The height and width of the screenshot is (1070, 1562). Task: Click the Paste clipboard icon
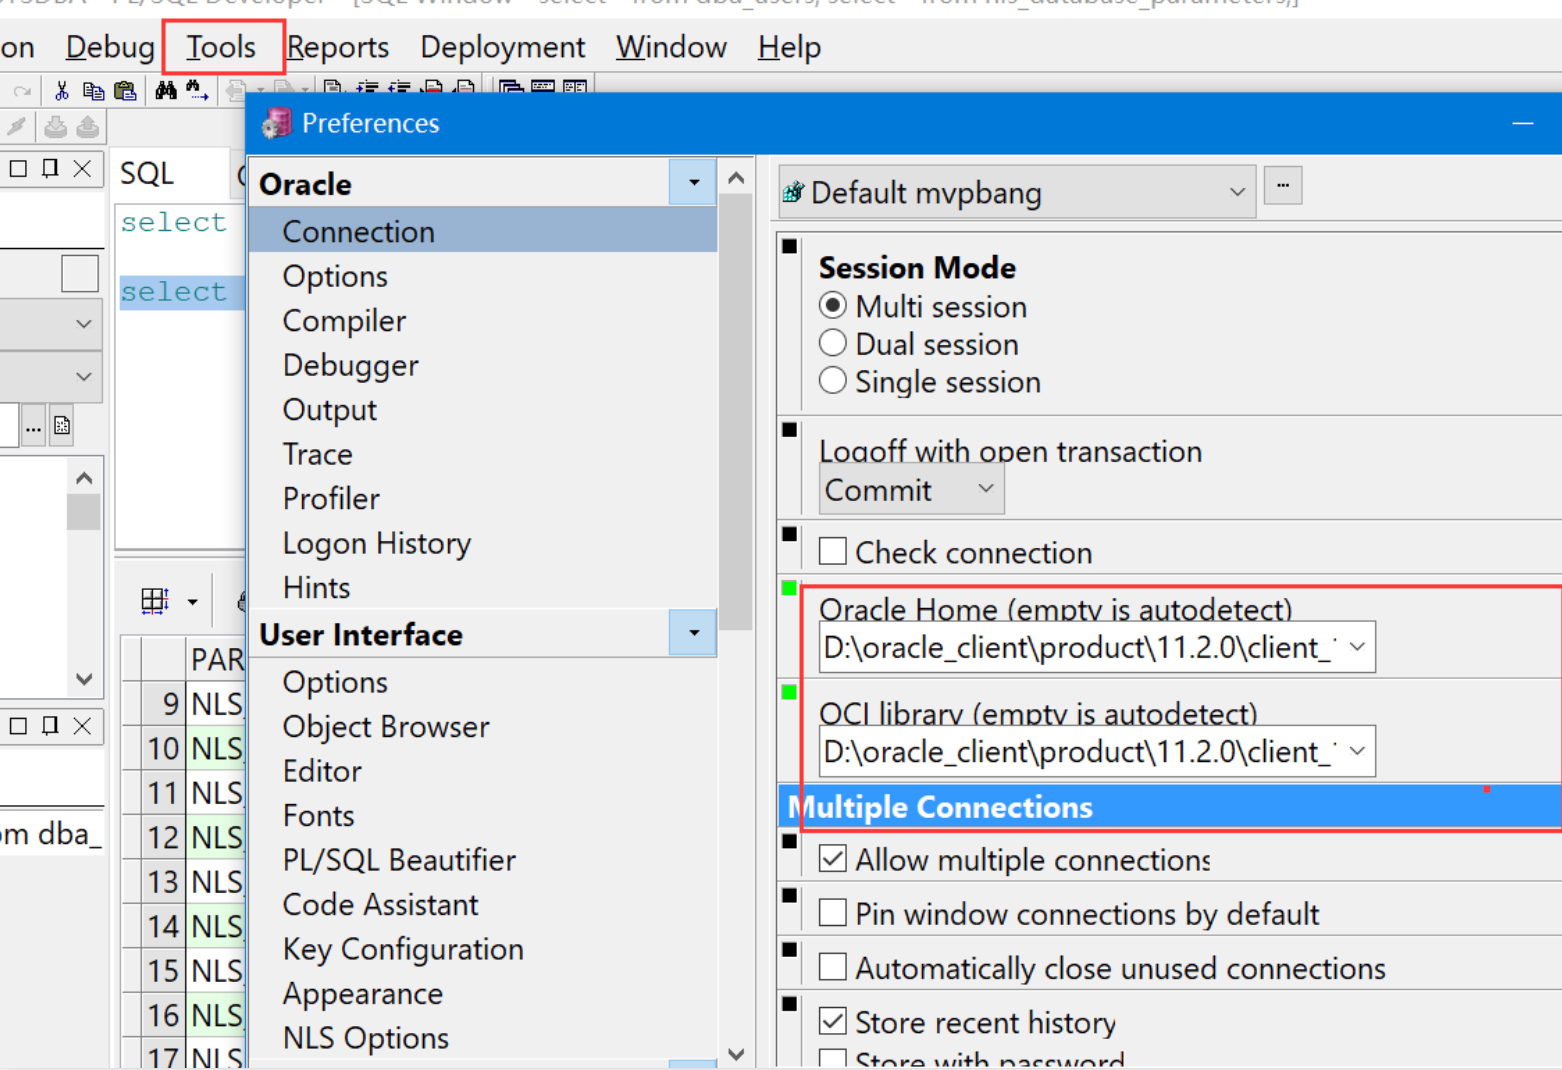tap(125, 92)
